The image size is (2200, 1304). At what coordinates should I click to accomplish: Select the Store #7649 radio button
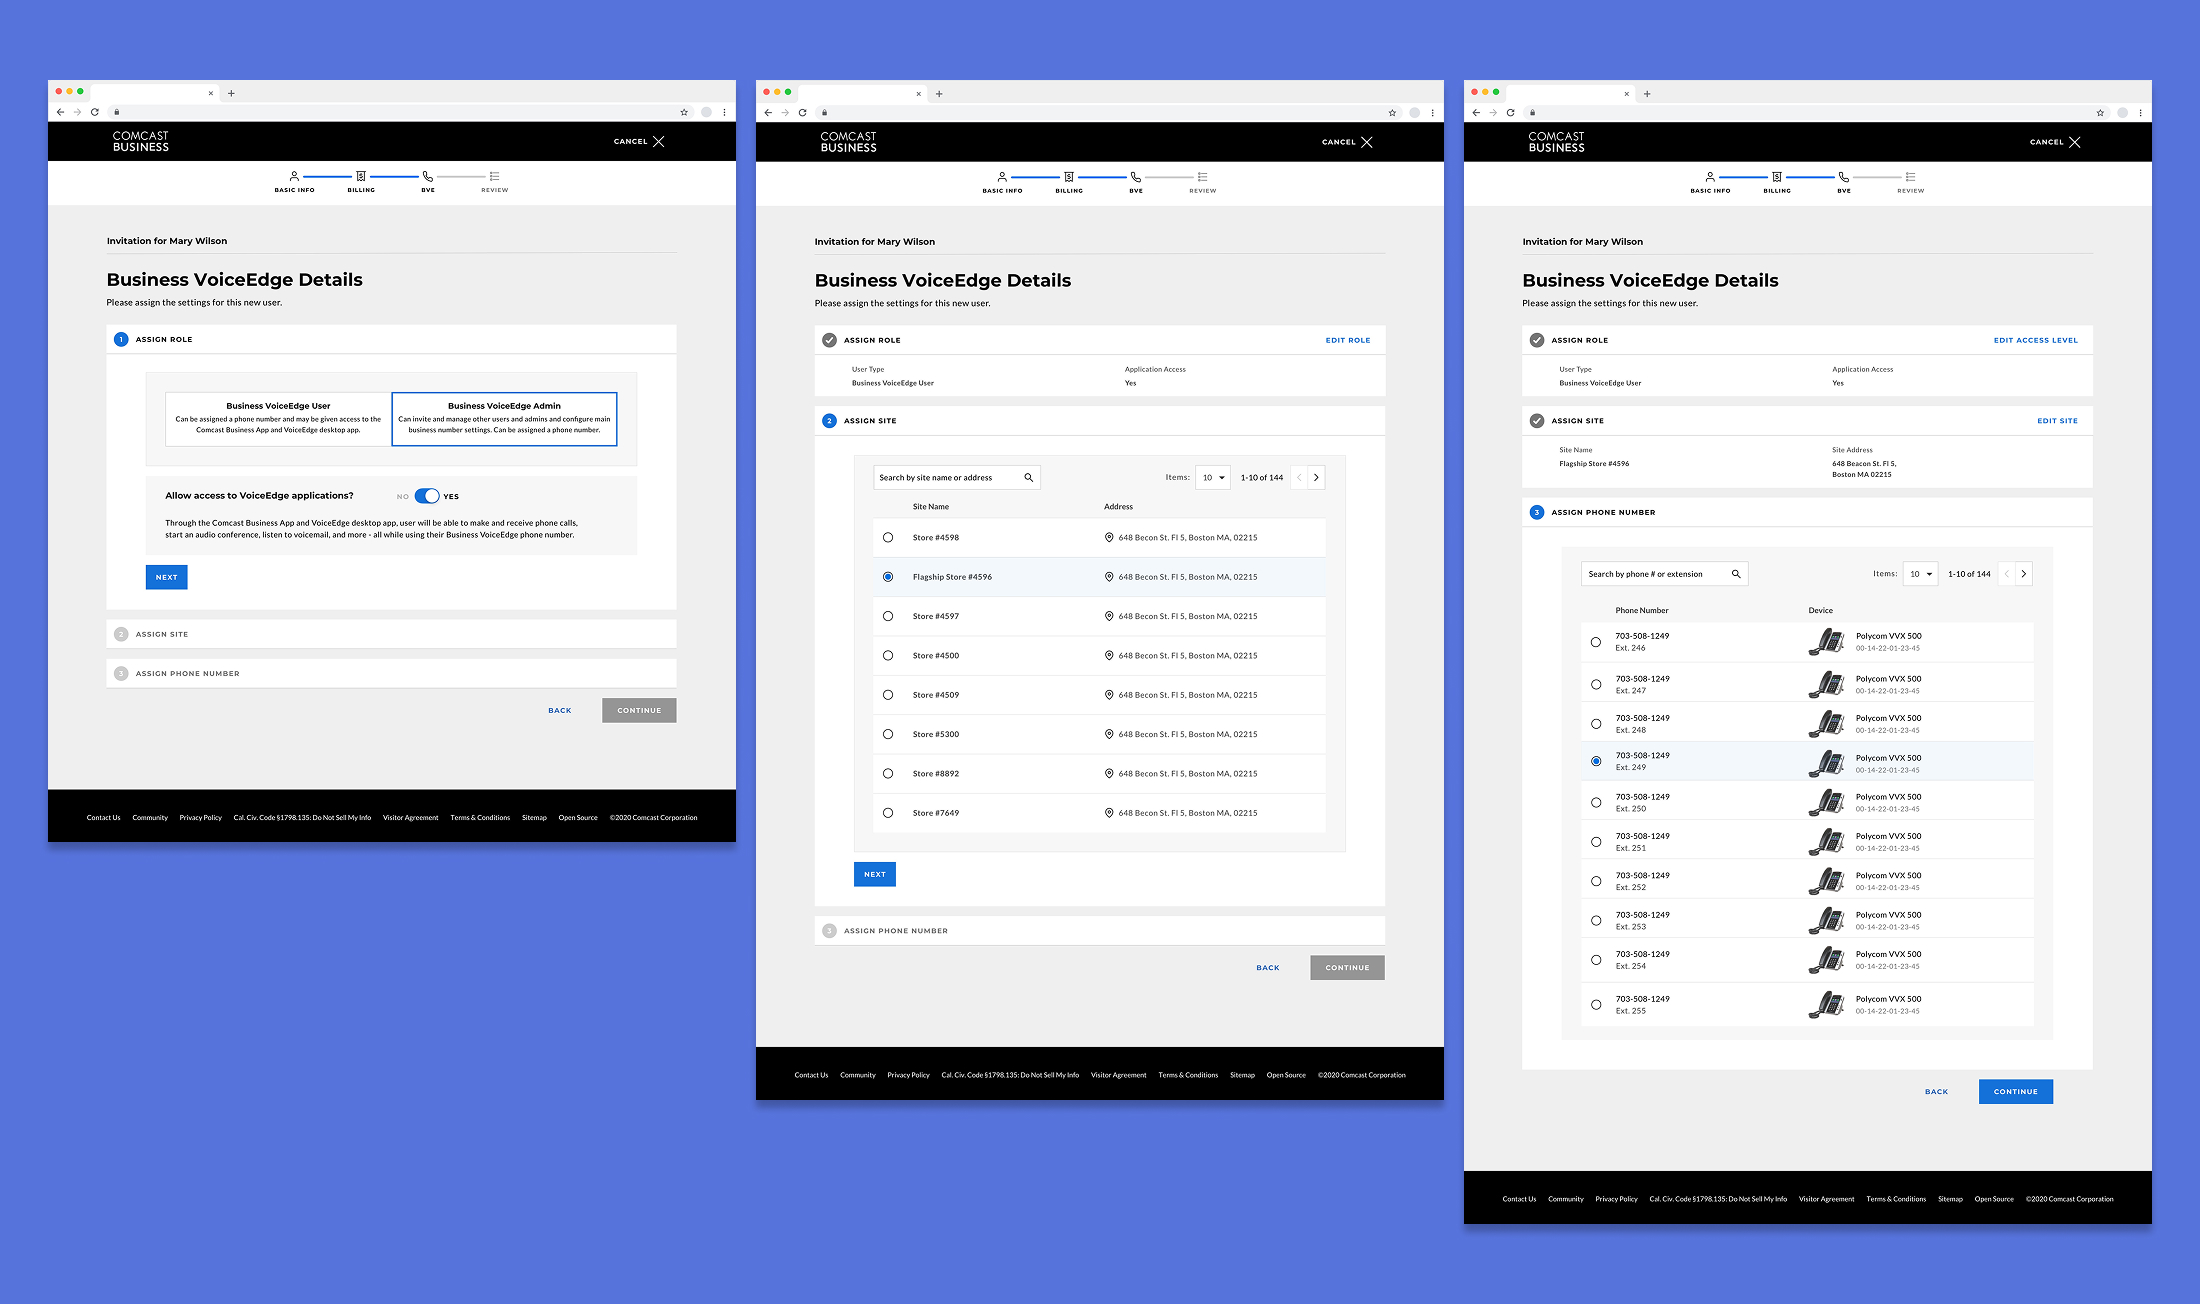click(x=888, y=813)
